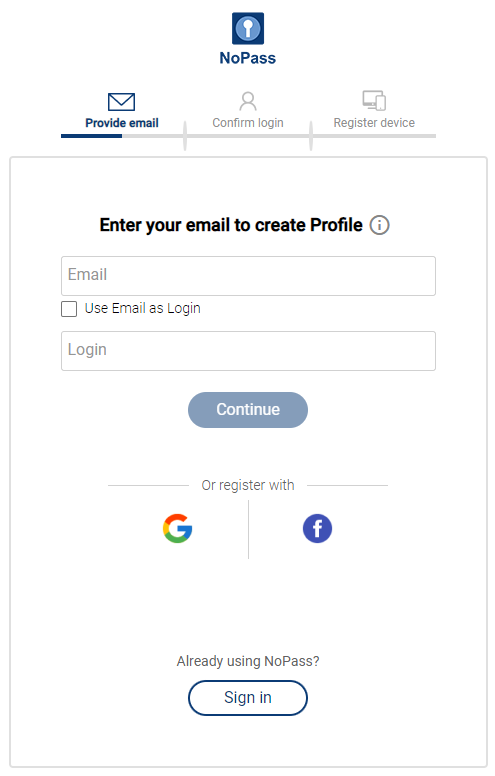Switch to the Register device step
The image size is (495, 776).
click(374, 123)
